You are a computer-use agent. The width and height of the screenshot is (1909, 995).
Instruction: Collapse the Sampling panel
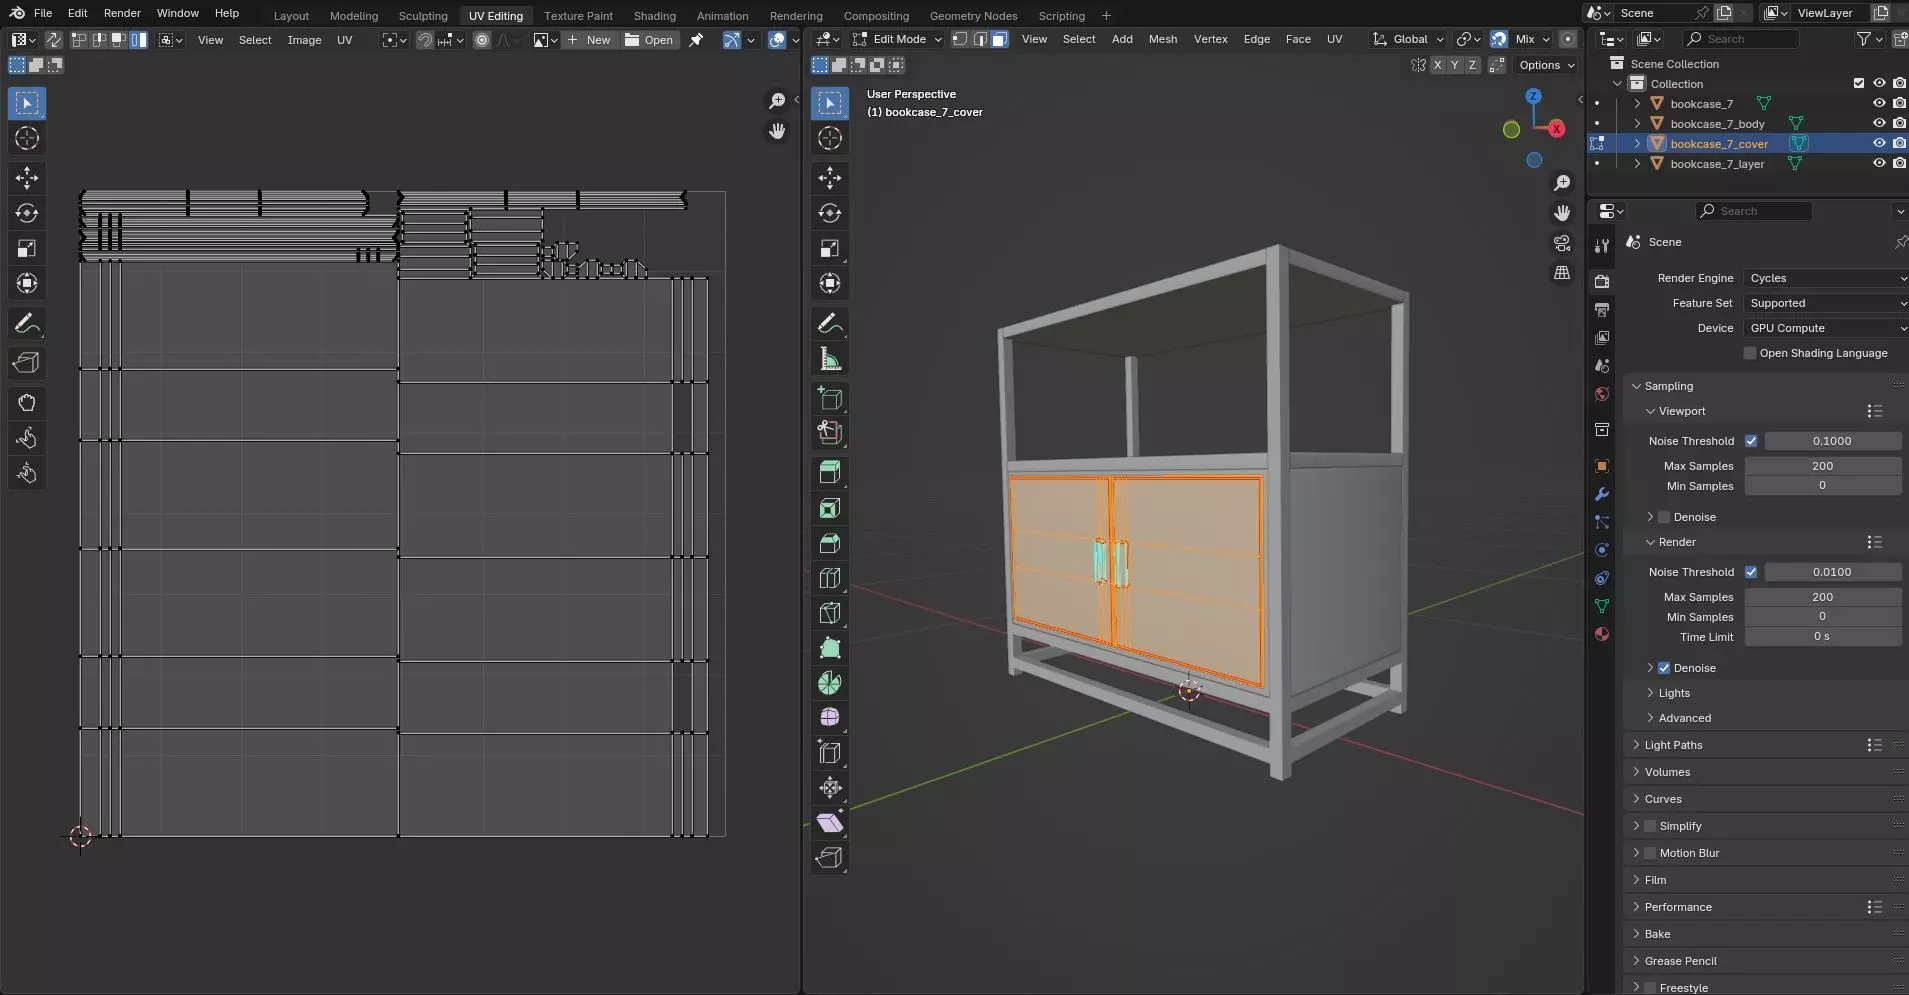point(1668,386)
